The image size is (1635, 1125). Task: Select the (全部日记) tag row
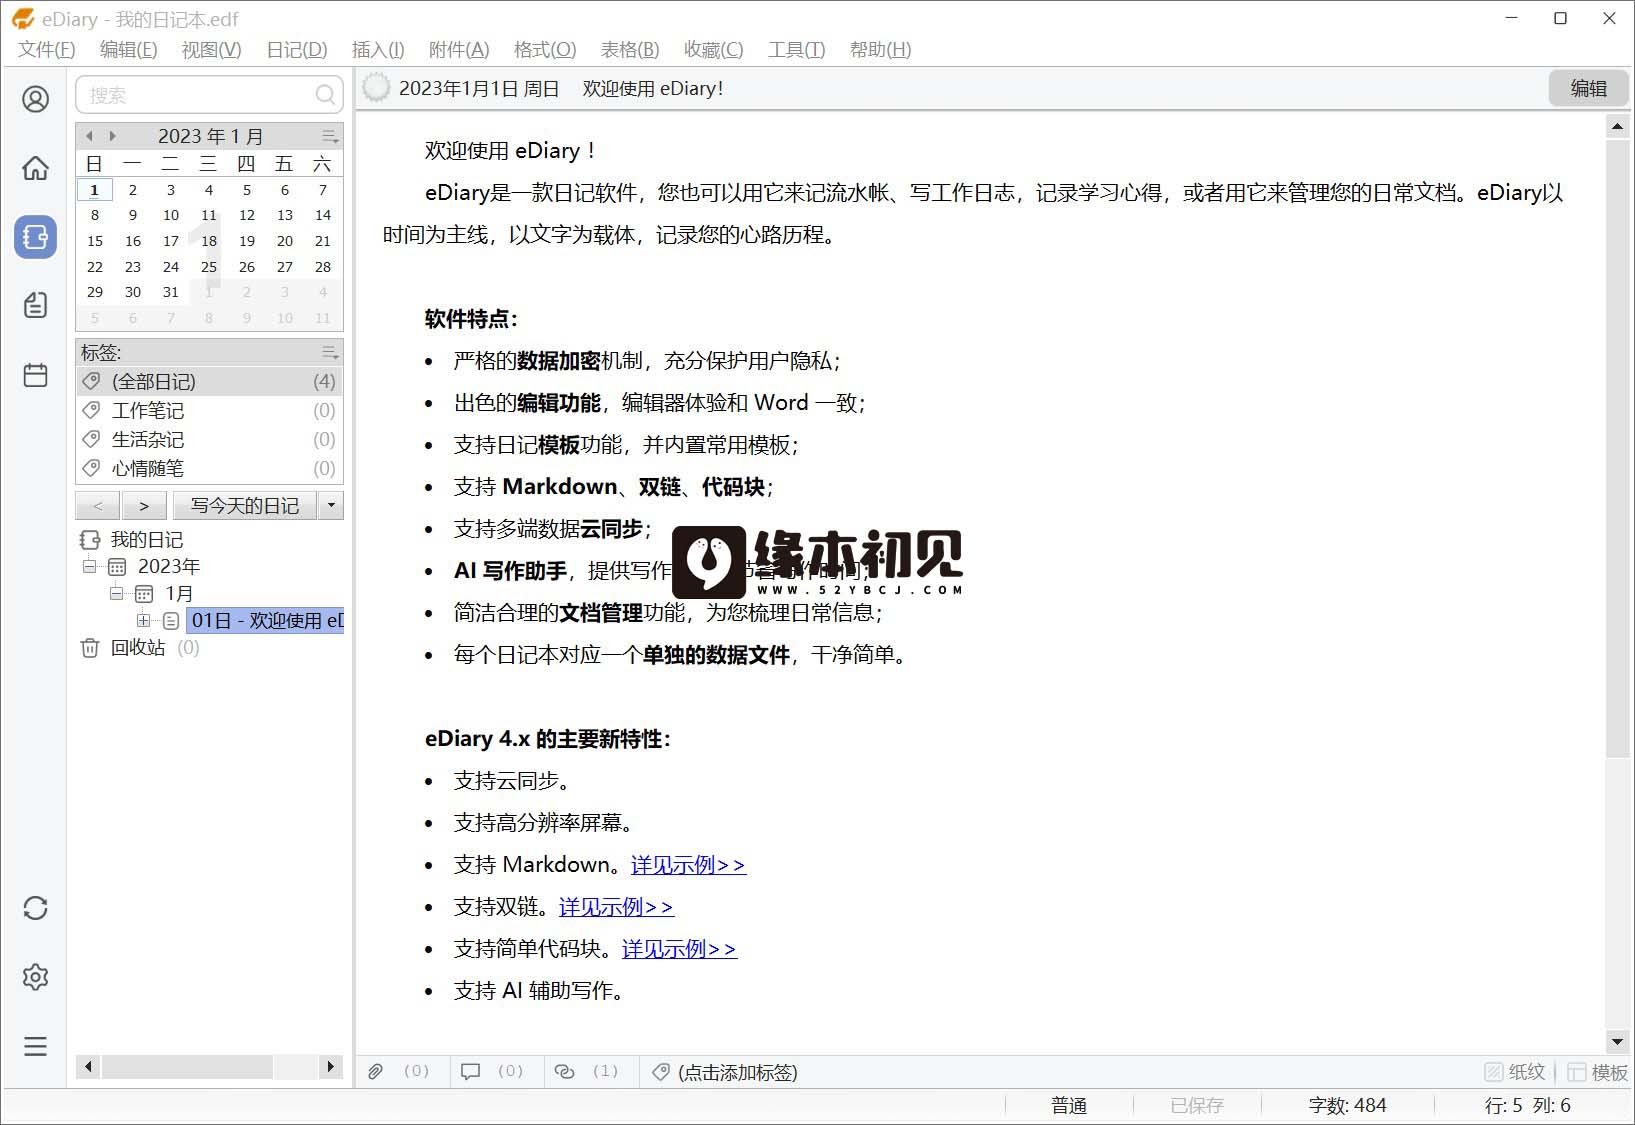tap(209, 381)
